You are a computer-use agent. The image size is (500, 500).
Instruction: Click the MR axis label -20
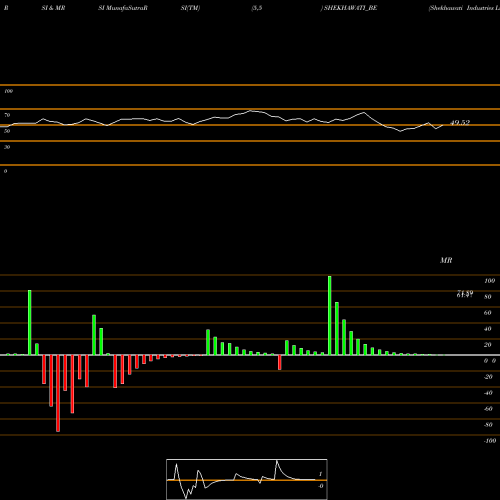click(488, 377)
